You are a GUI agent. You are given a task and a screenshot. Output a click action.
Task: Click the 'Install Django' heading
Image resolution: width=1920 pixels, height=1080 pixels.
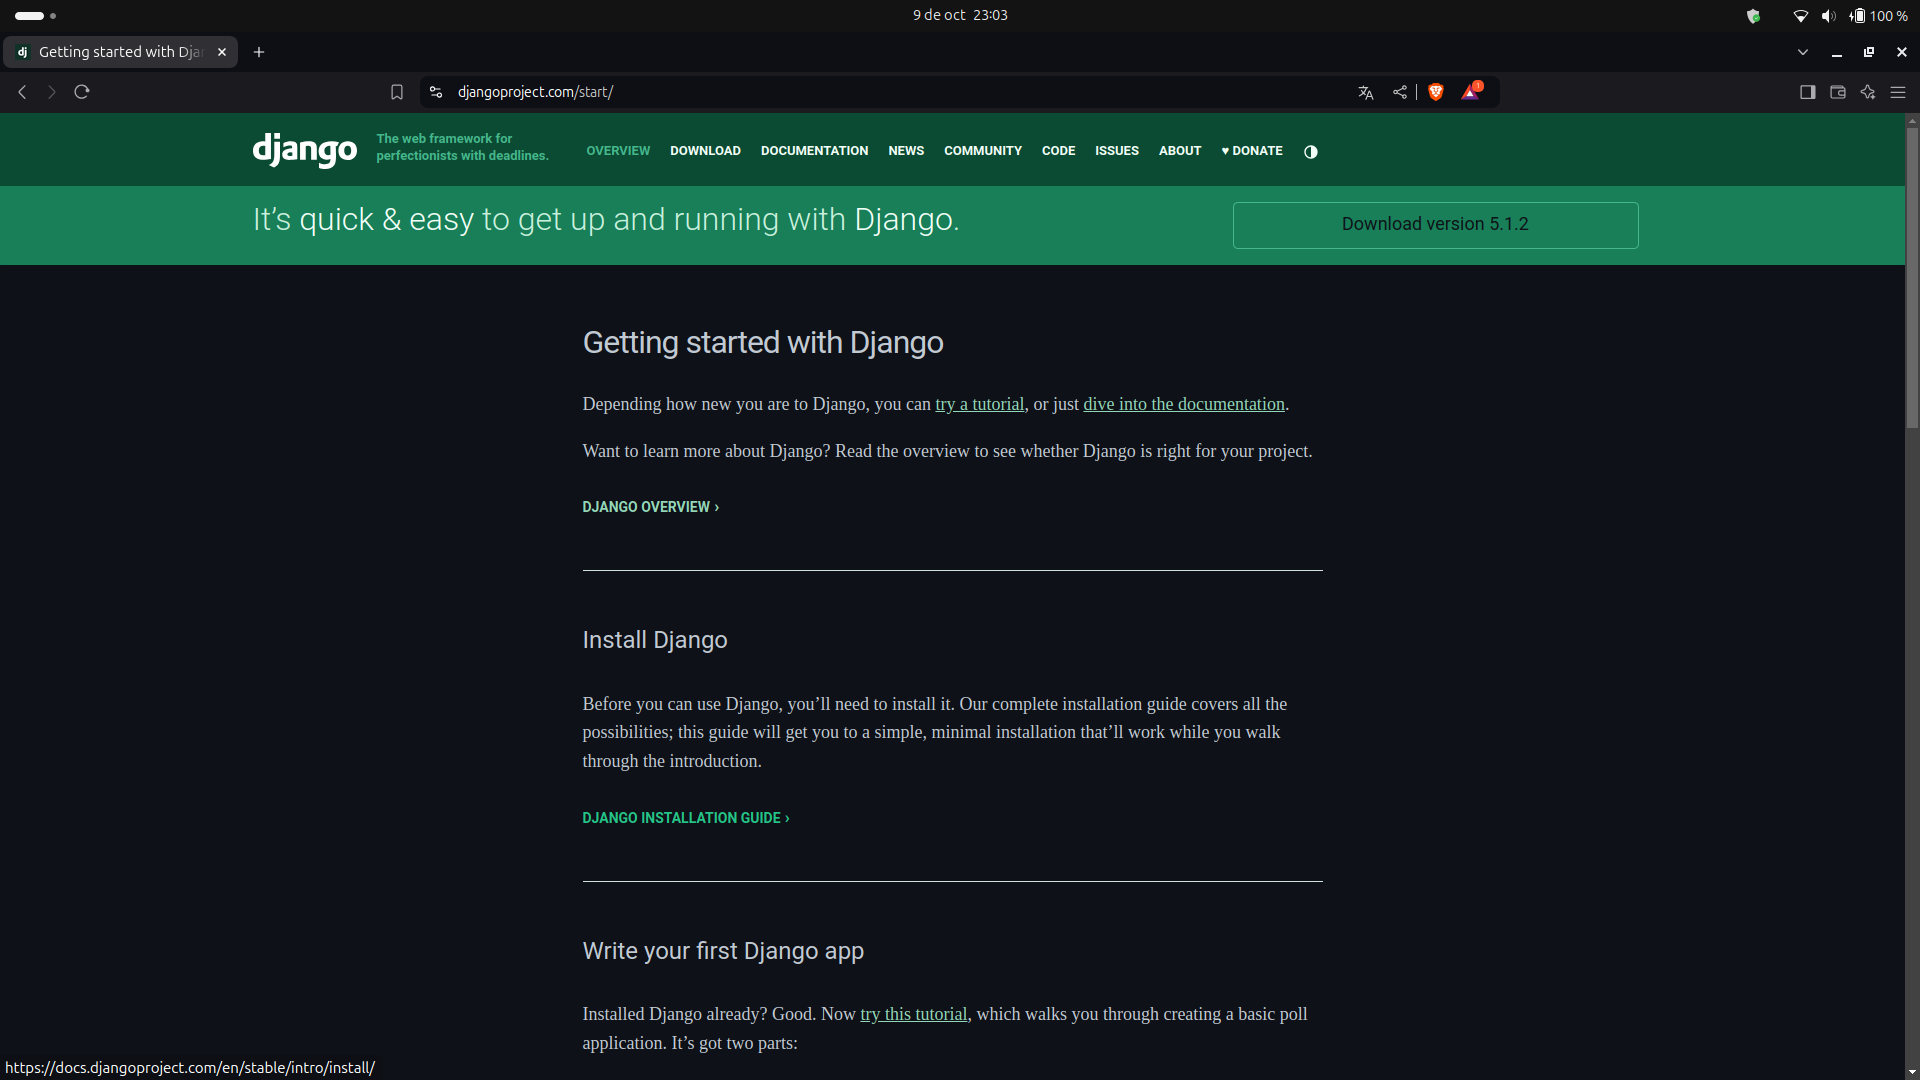click(x=655, y=640)
